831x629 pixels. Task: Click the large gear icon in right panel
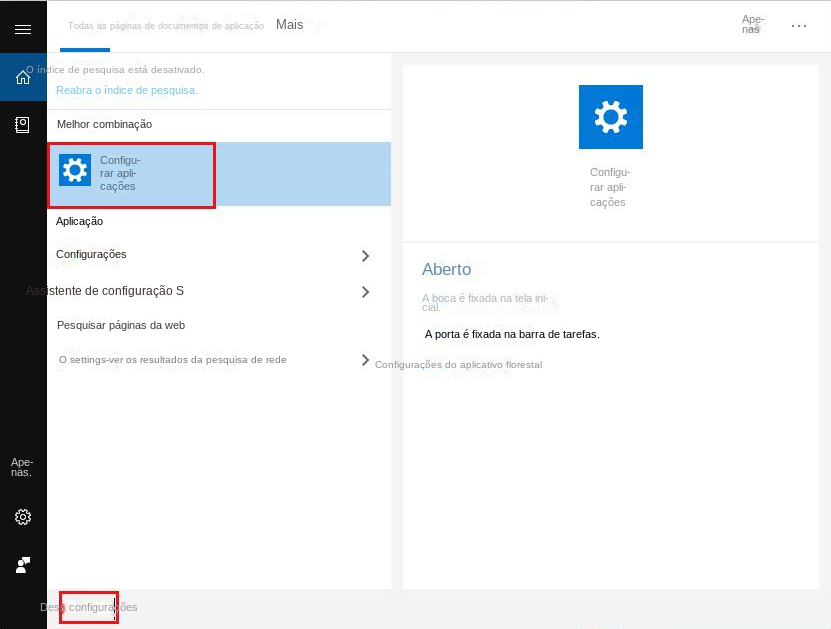(610, 116)
